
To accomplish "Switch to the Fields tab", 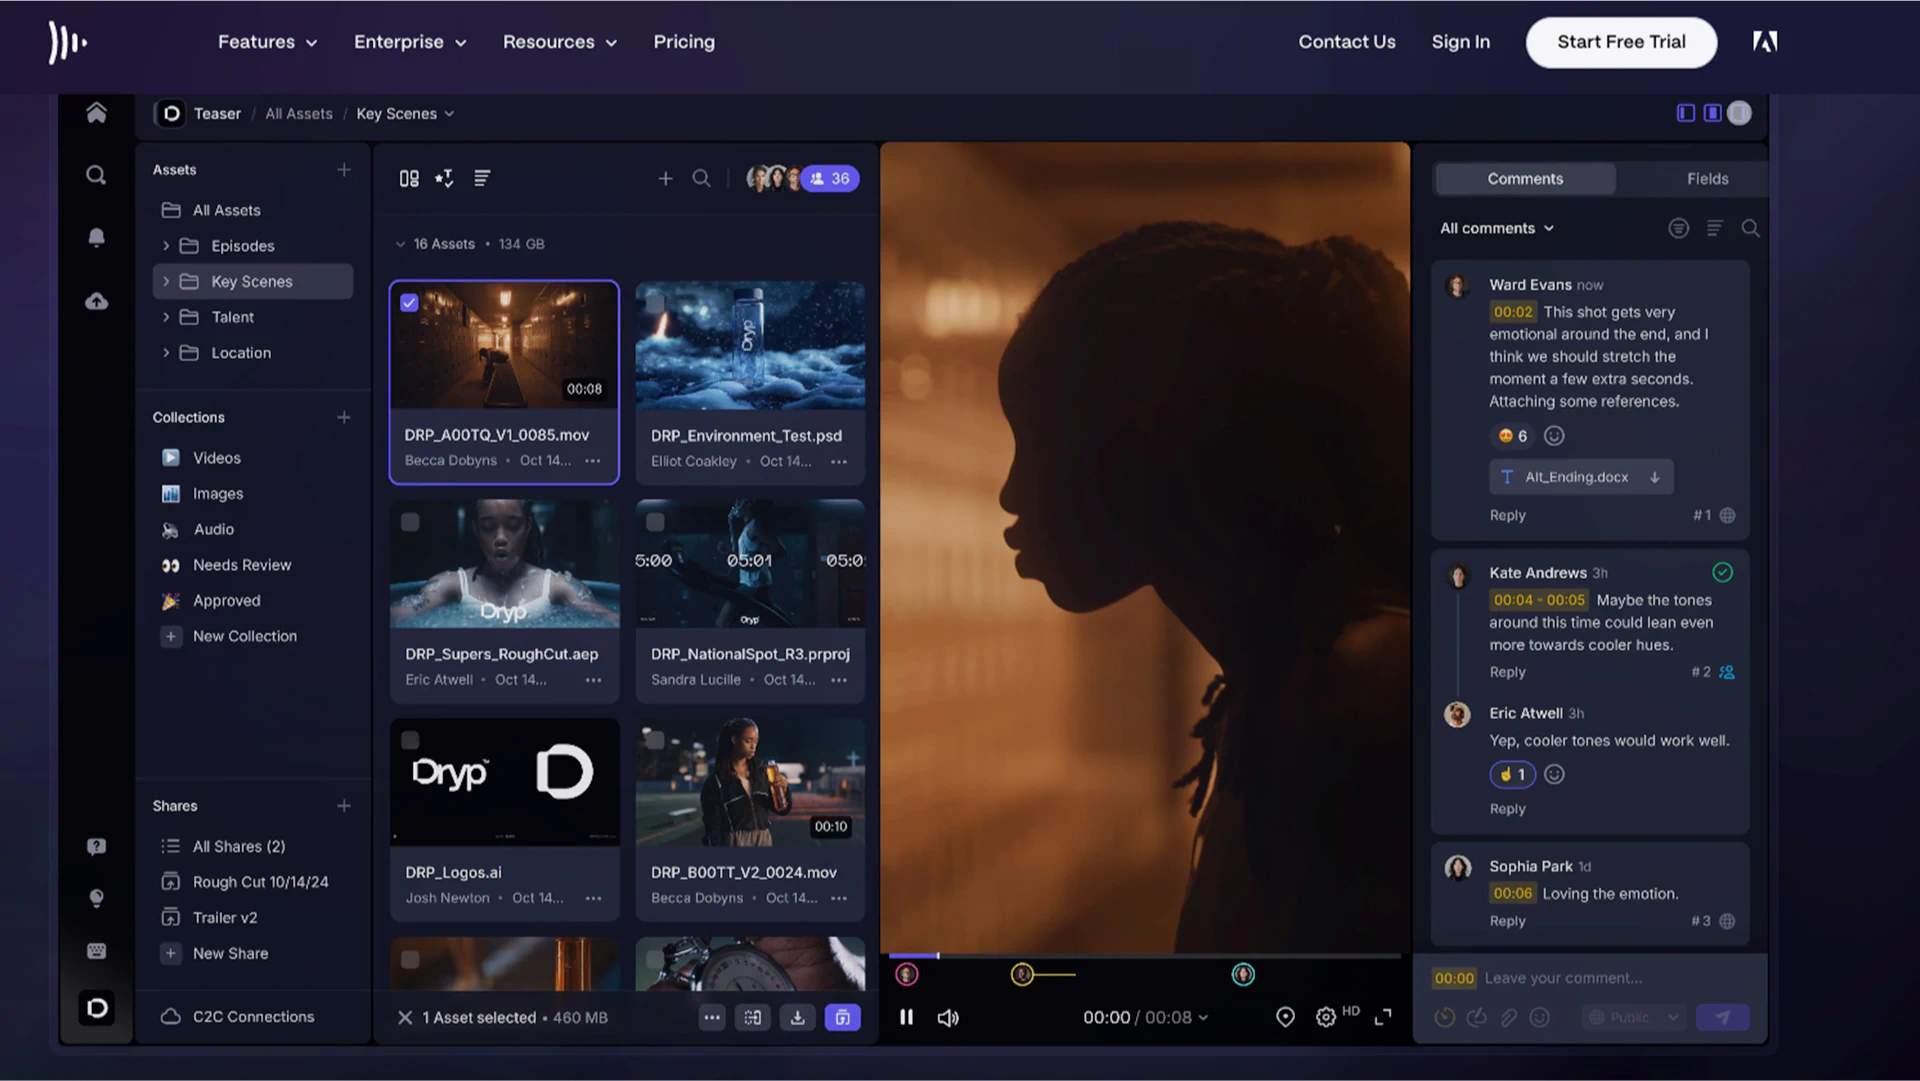I will [x=1707, y=179].
